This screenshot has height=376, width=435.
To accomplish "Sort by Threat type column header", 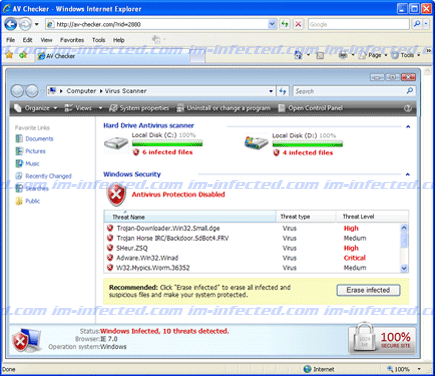I will click(x=306, y=217).
